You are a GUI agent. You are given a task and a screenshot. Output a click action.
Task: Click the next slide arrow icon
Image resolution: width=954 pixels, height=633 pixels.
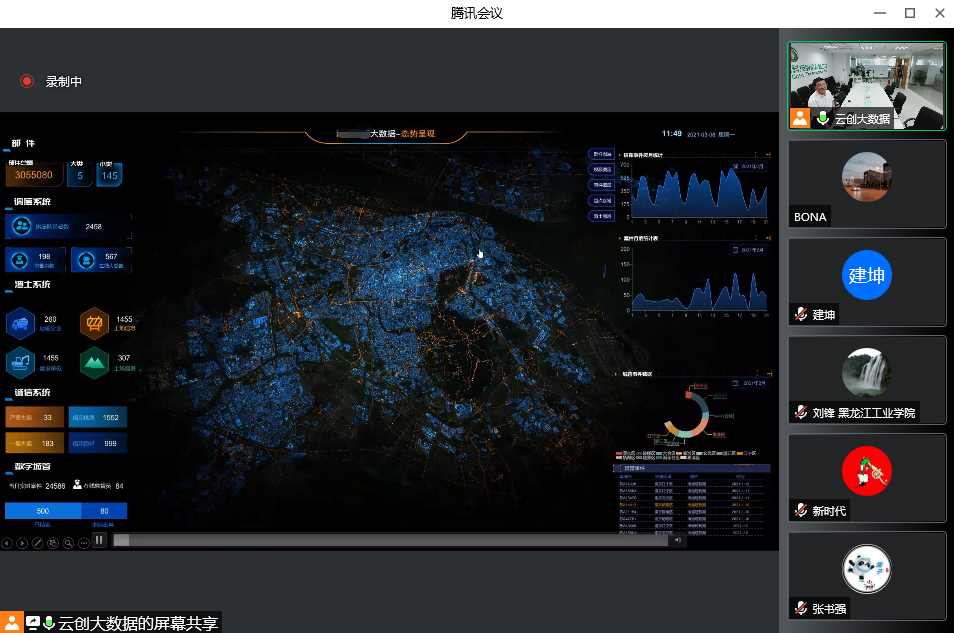click(x=22, y=543)
